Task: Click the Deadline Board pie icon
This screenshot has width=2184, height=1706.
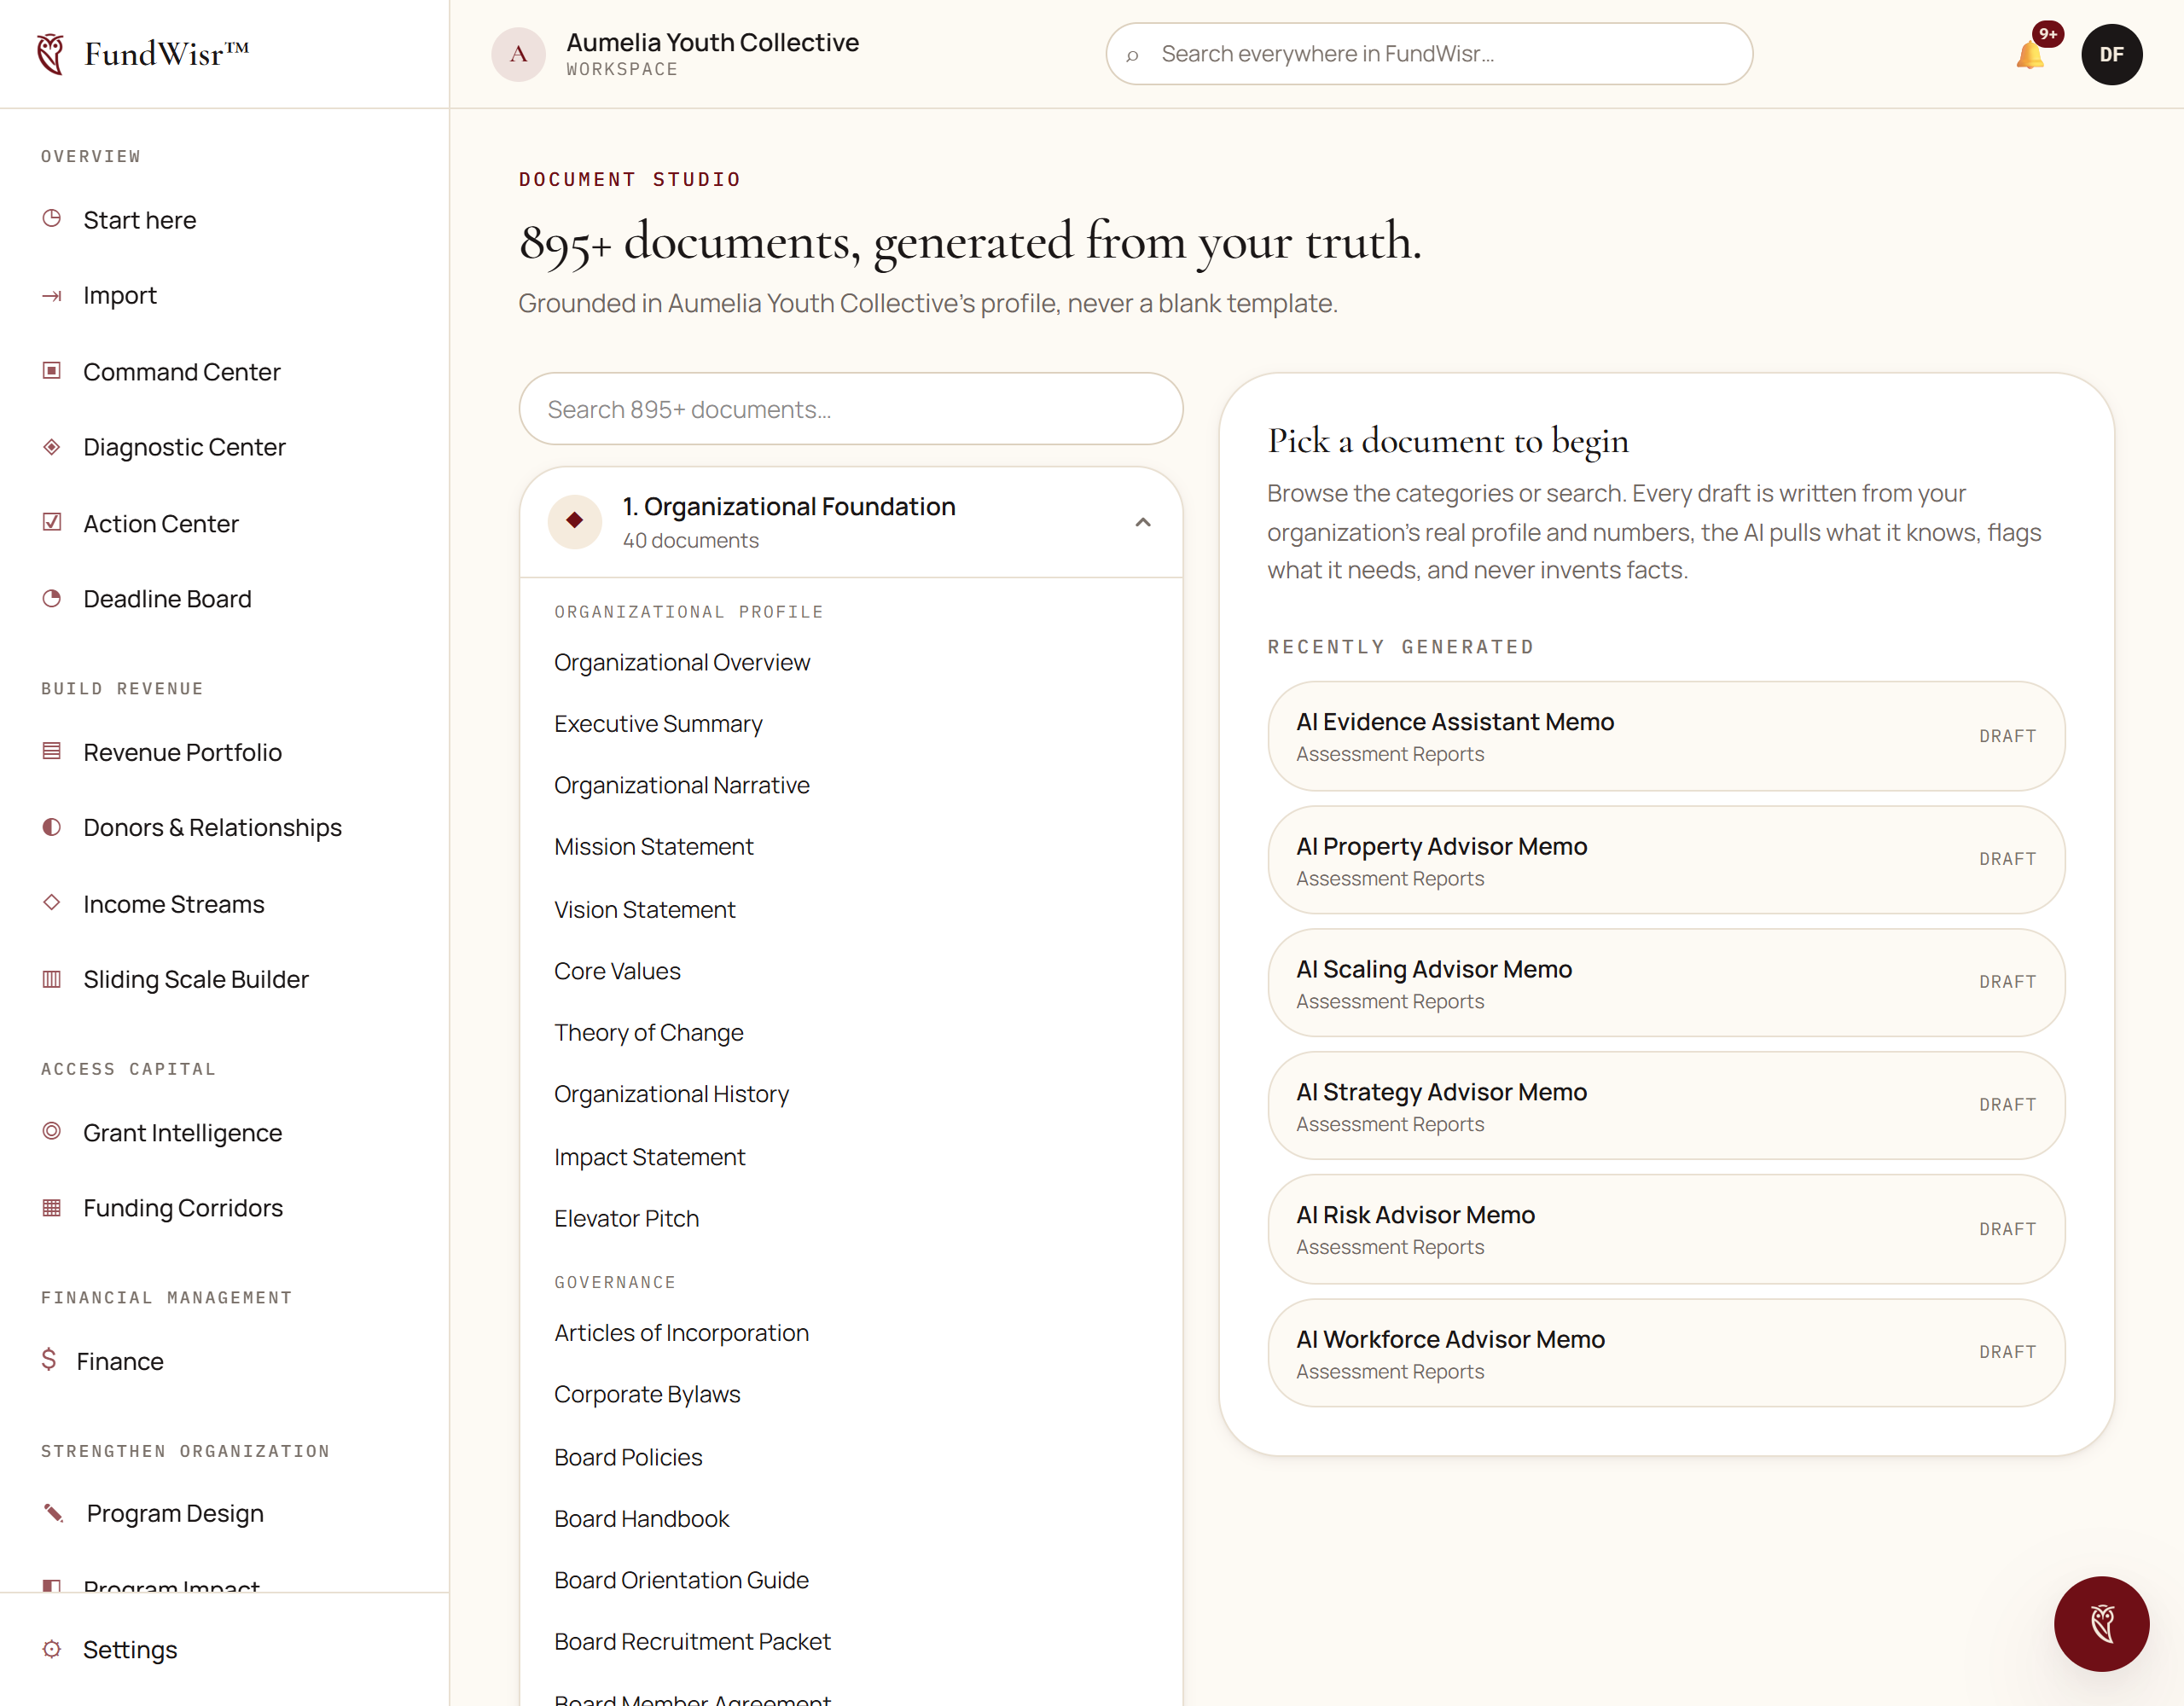Action: (52, 598)
